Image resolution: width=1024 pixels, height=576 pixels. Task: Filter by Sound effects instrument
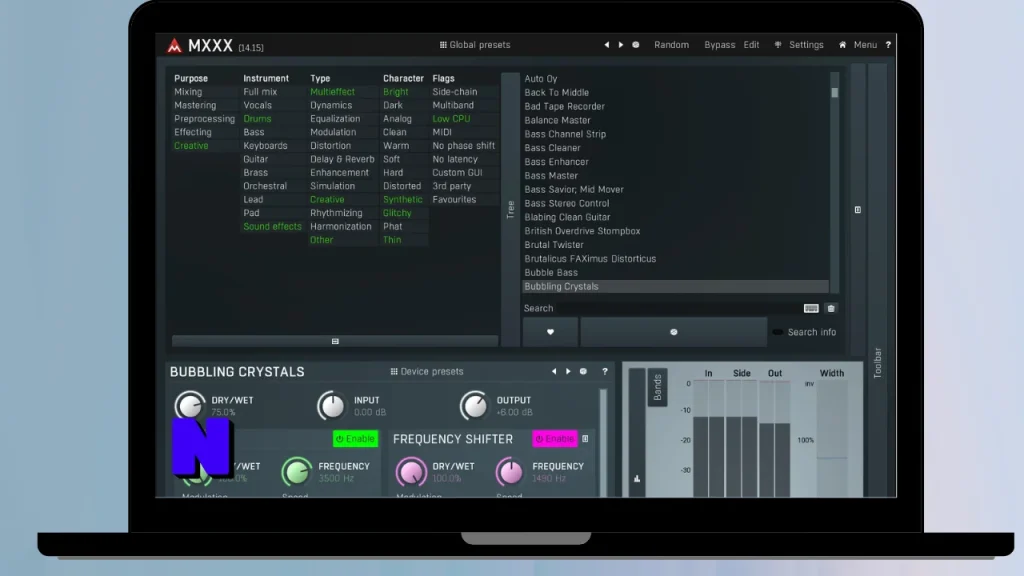272,227
